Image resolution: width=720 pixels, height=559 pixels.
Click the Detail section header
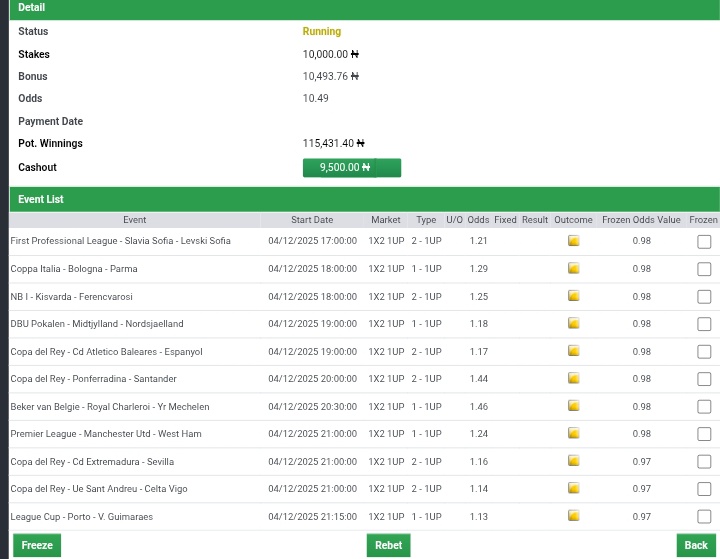point(365,9)
